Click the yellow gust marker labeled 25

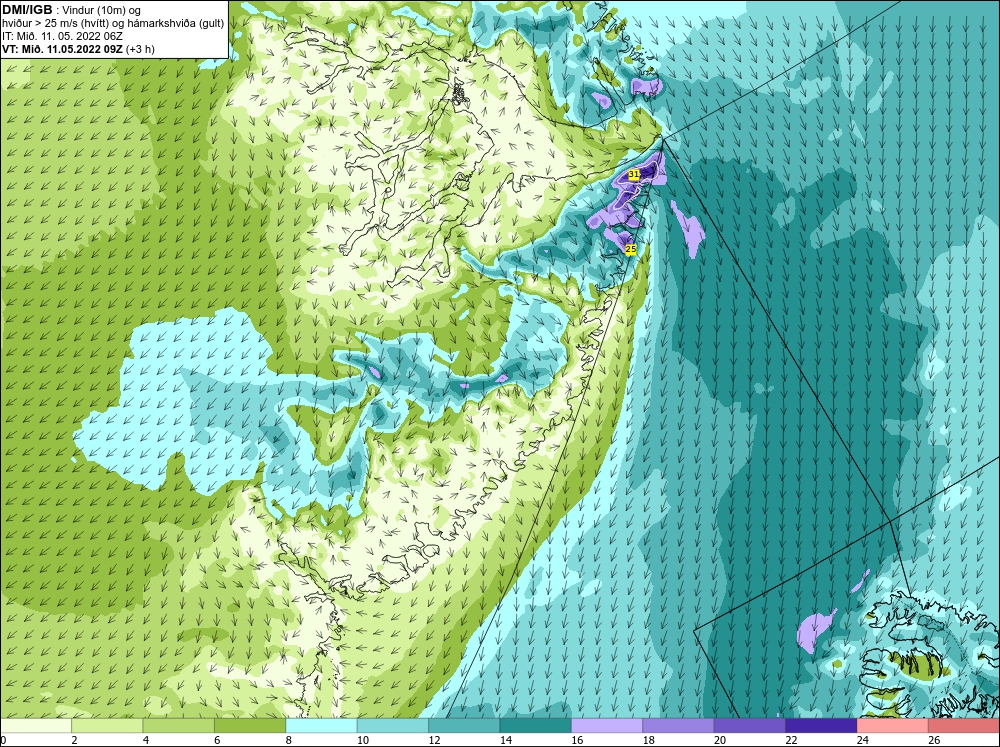click(631, 249)
